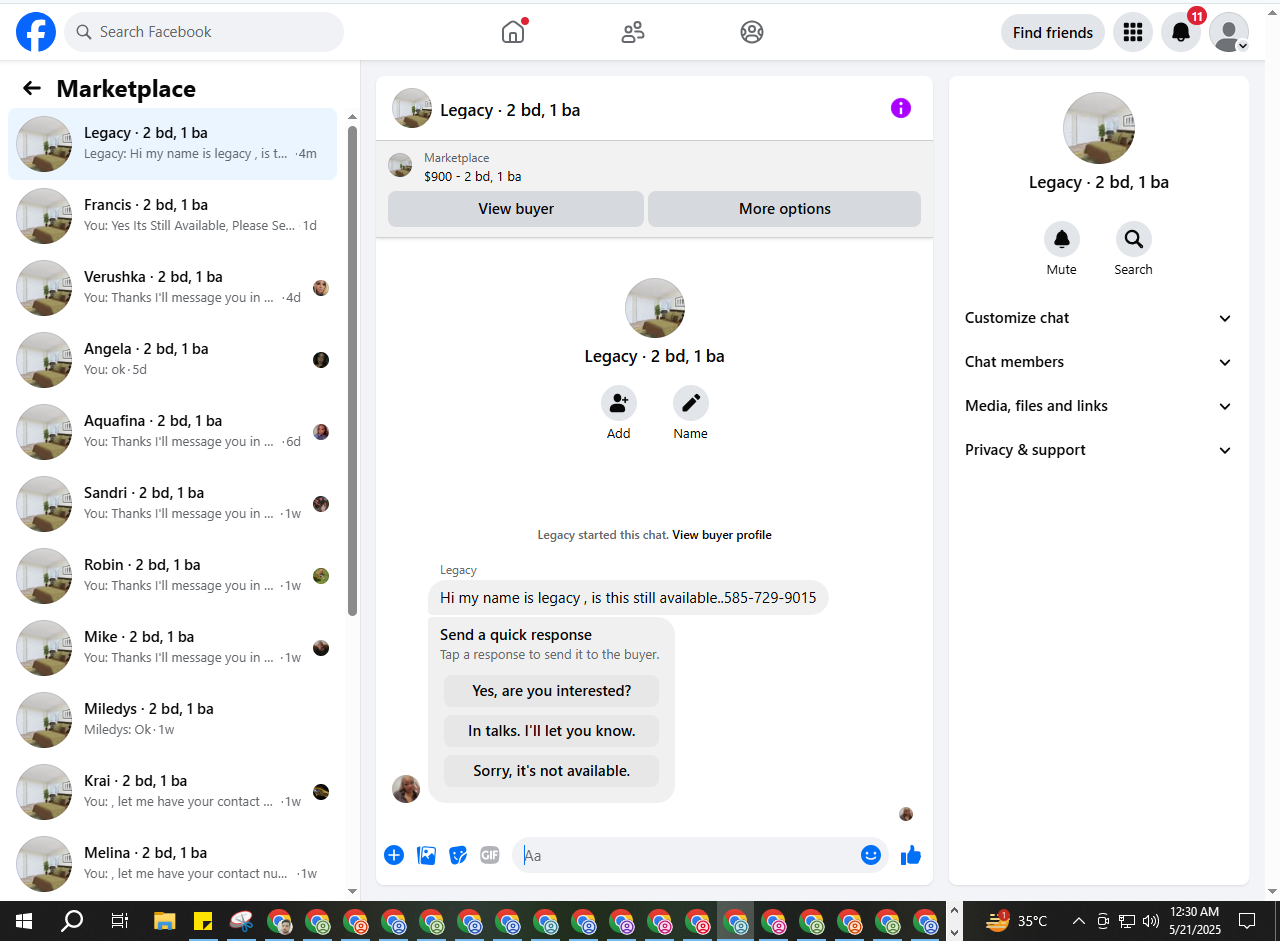
Task: Click the back arrow beside Marketplace
Action: (32, 88)
